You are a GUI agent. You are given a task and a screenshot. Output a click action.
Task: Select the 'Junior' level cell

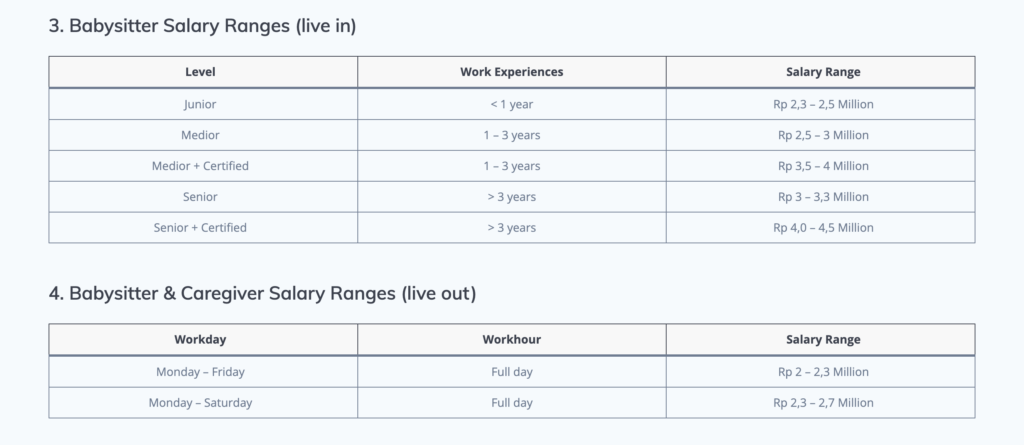(200, 104)
